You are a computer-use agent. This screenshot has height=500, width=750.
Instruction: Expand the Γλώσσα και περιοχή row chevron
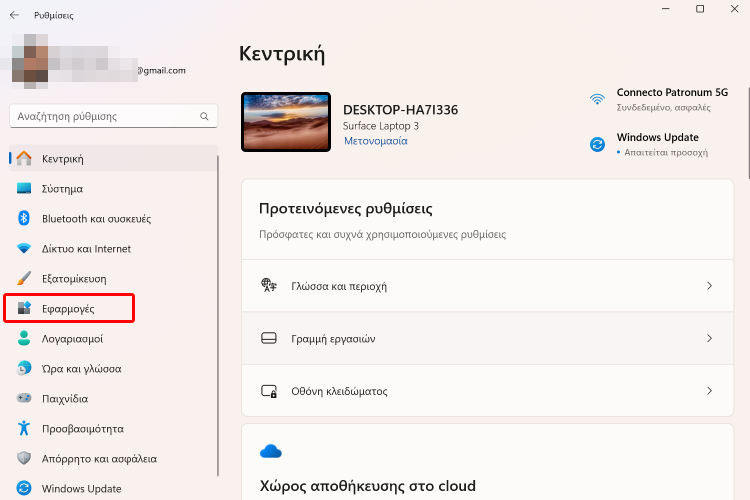709,286
